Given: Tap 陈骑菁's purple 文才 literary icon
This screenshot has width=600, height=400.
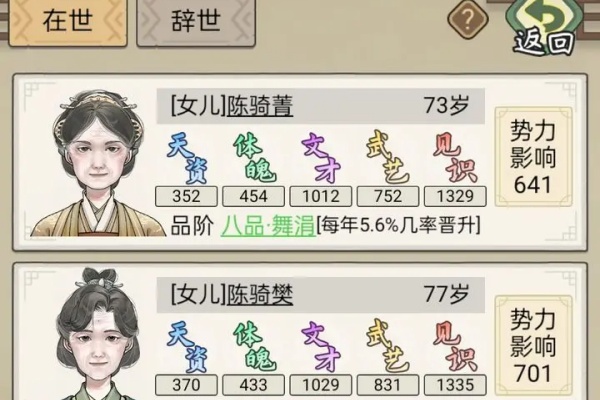Looking at the screenshot, I should 321,158.
